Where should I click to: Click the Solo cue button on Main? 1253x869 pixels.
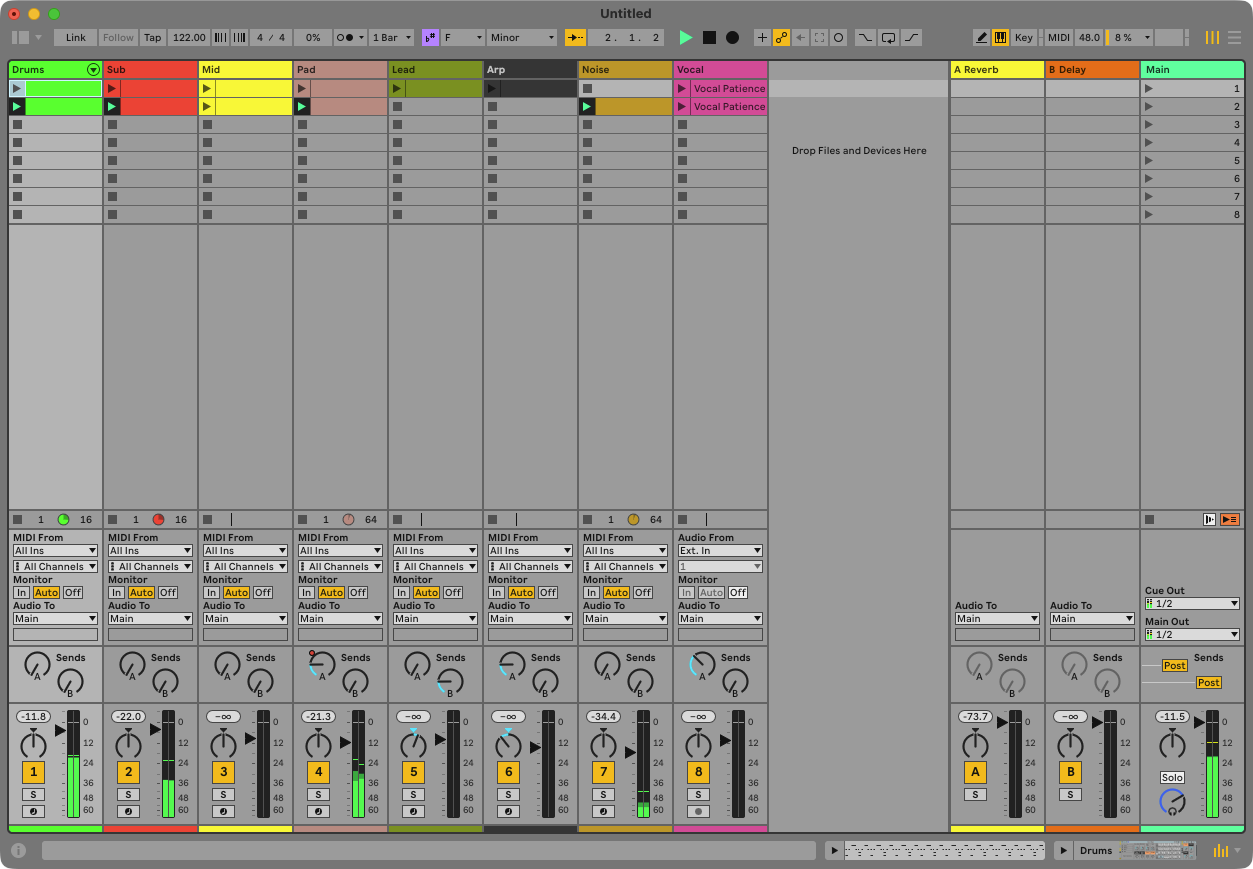tap(1172, 777)
